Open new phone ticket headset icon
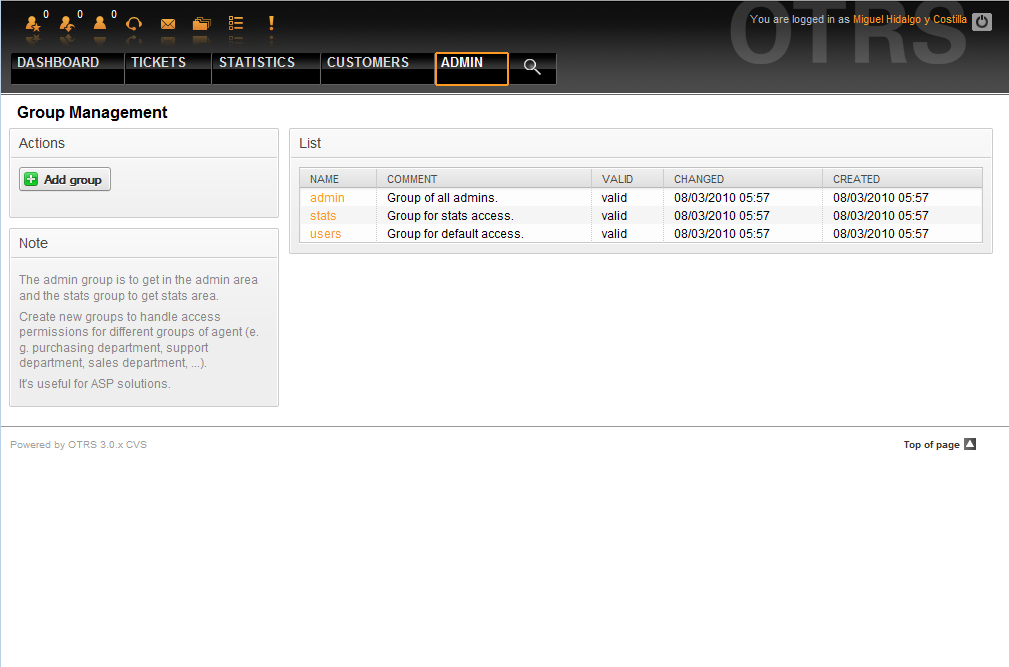 coord(133,23)
